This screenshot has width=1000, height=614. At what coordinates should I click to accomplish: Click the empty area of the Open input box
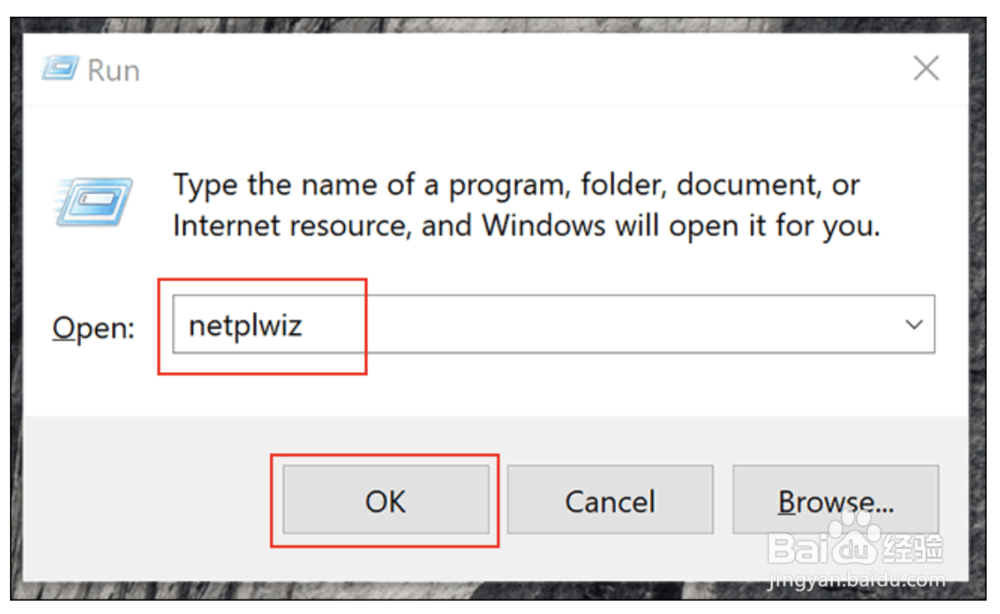coord(606,325)
